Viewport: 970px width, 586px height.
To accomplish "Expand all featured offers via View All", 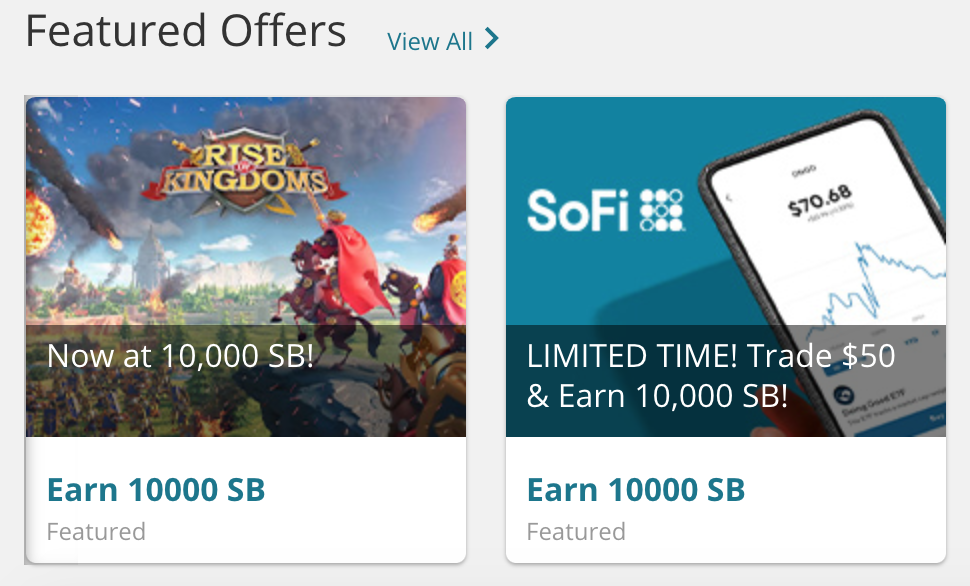I will tap(428, 42).
